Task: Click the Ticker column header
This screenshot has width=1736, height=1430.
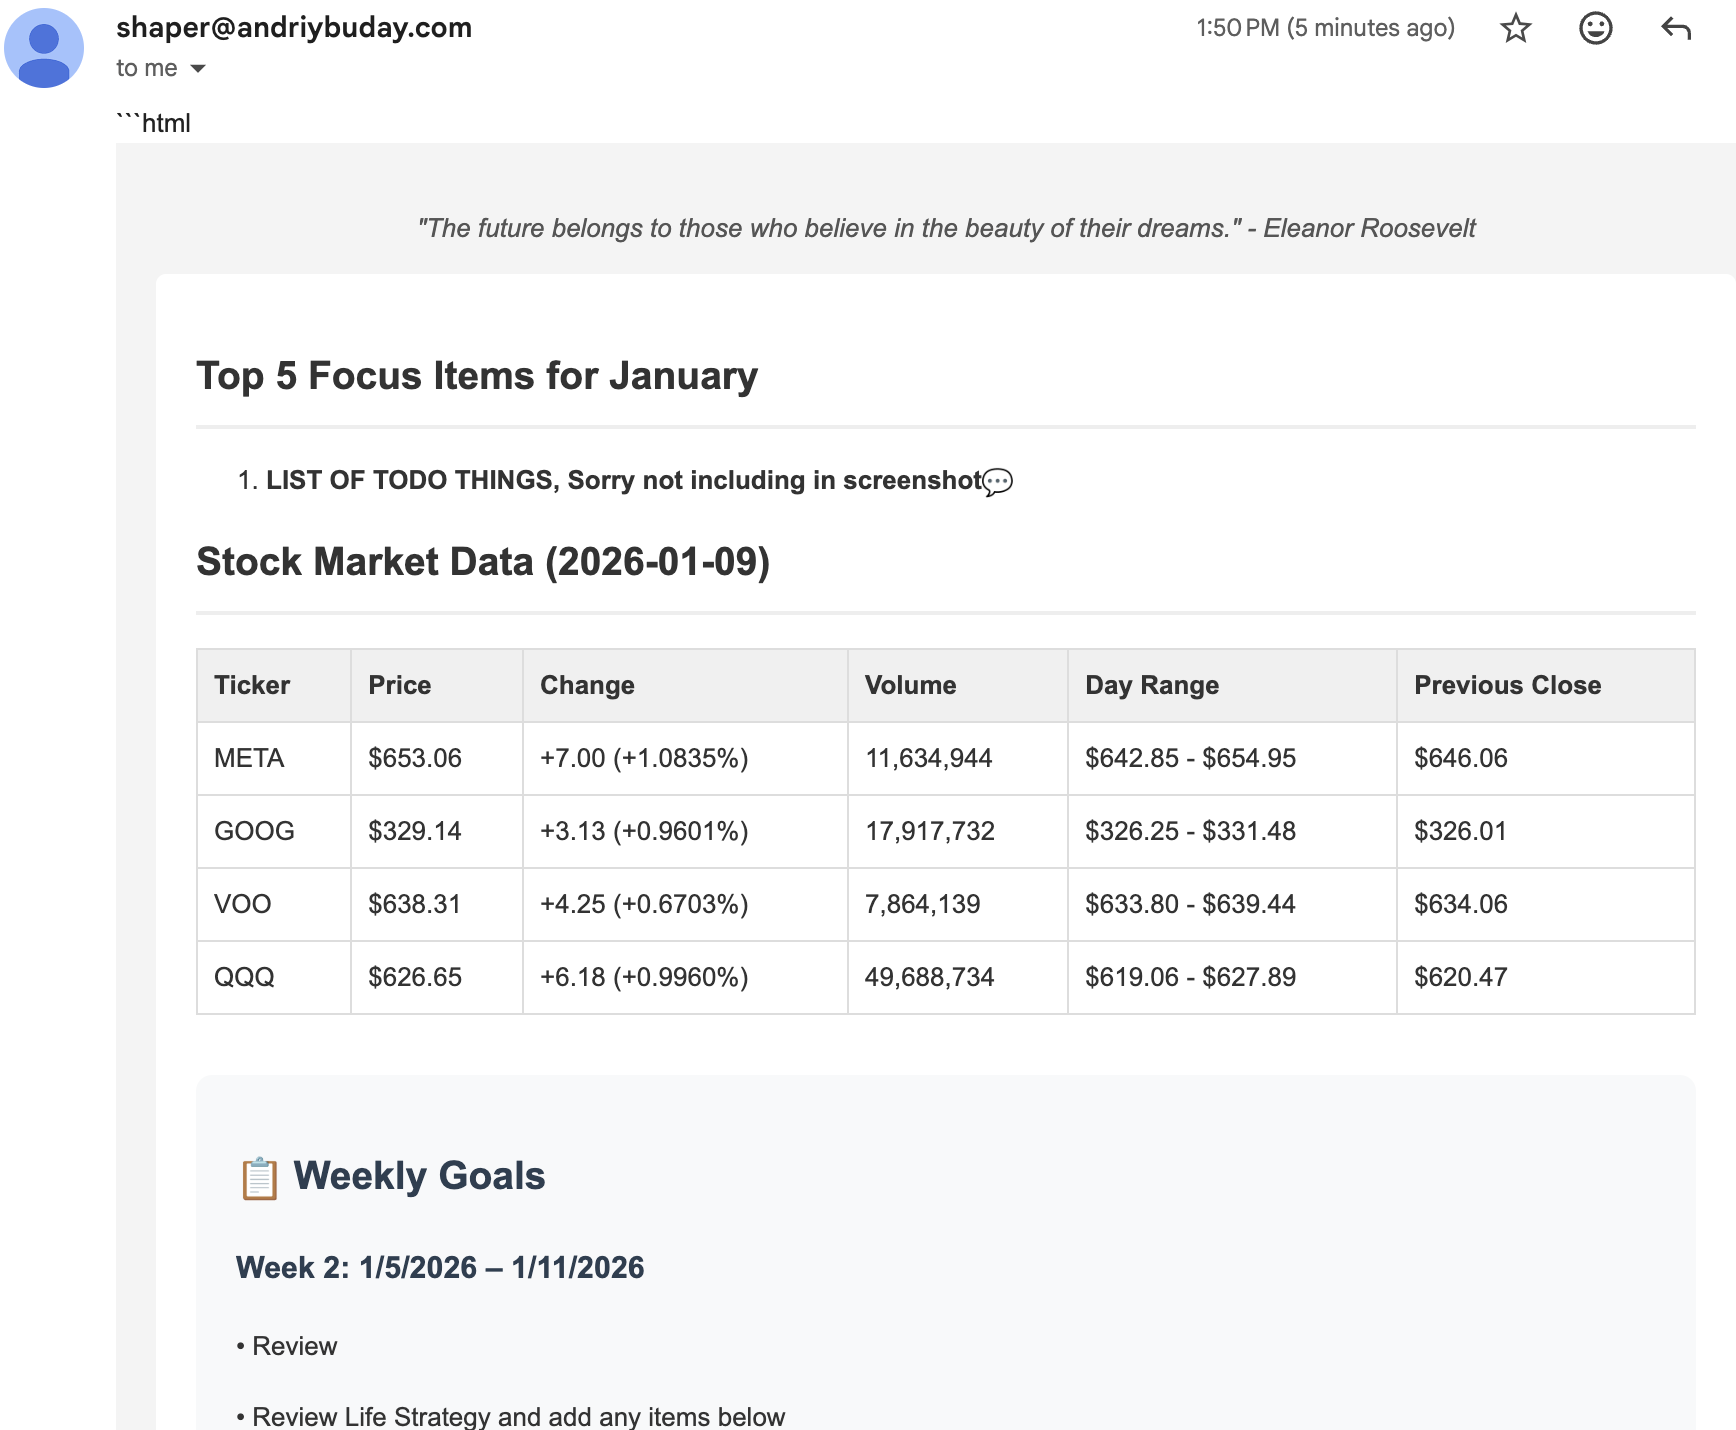Action: 252,685
